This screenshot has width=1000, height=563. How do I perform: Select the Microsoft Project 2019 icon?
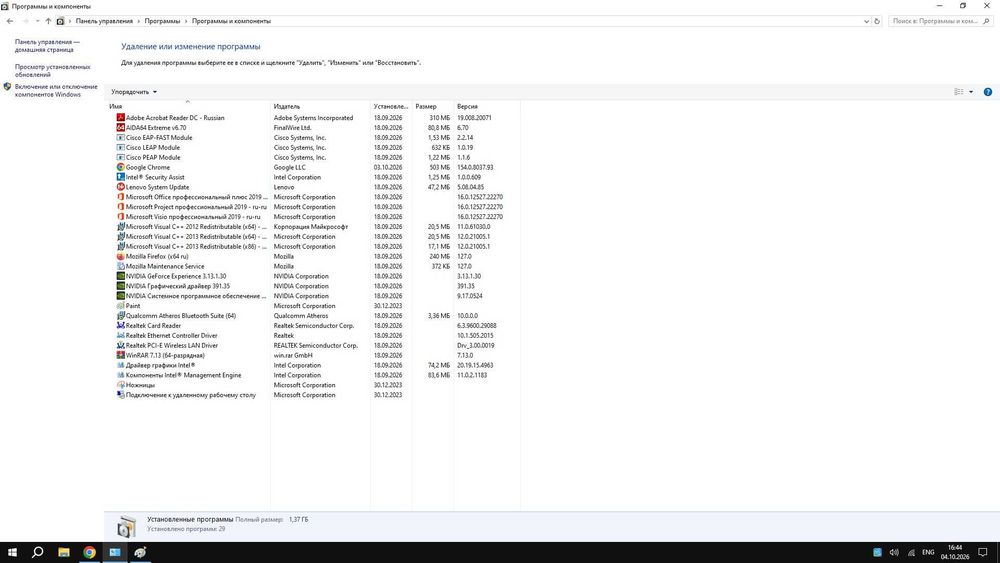[121, 207]
